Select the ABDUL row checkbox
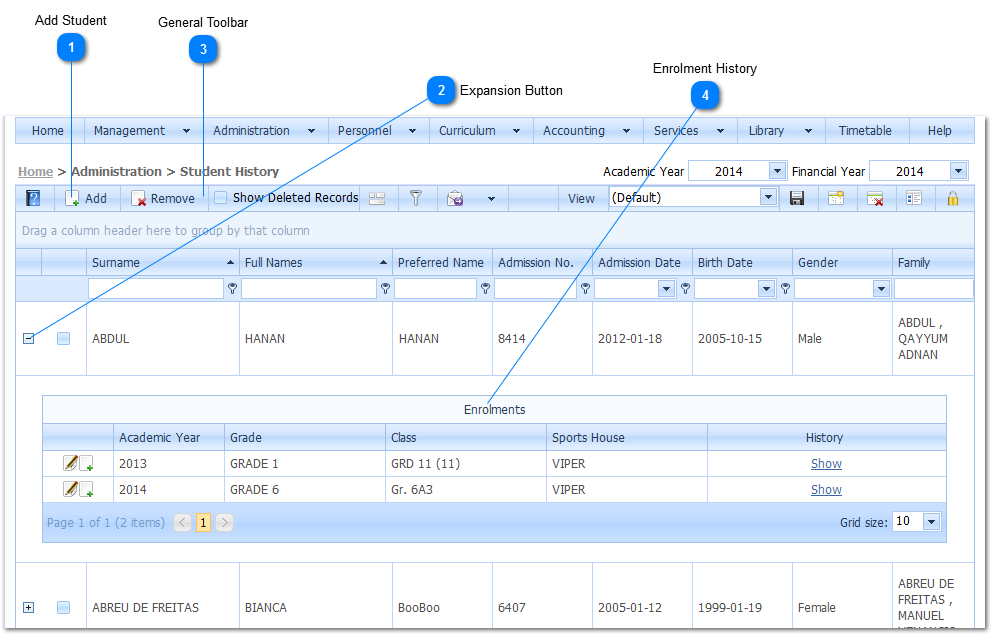993x636 pixels. coord(64,339)
